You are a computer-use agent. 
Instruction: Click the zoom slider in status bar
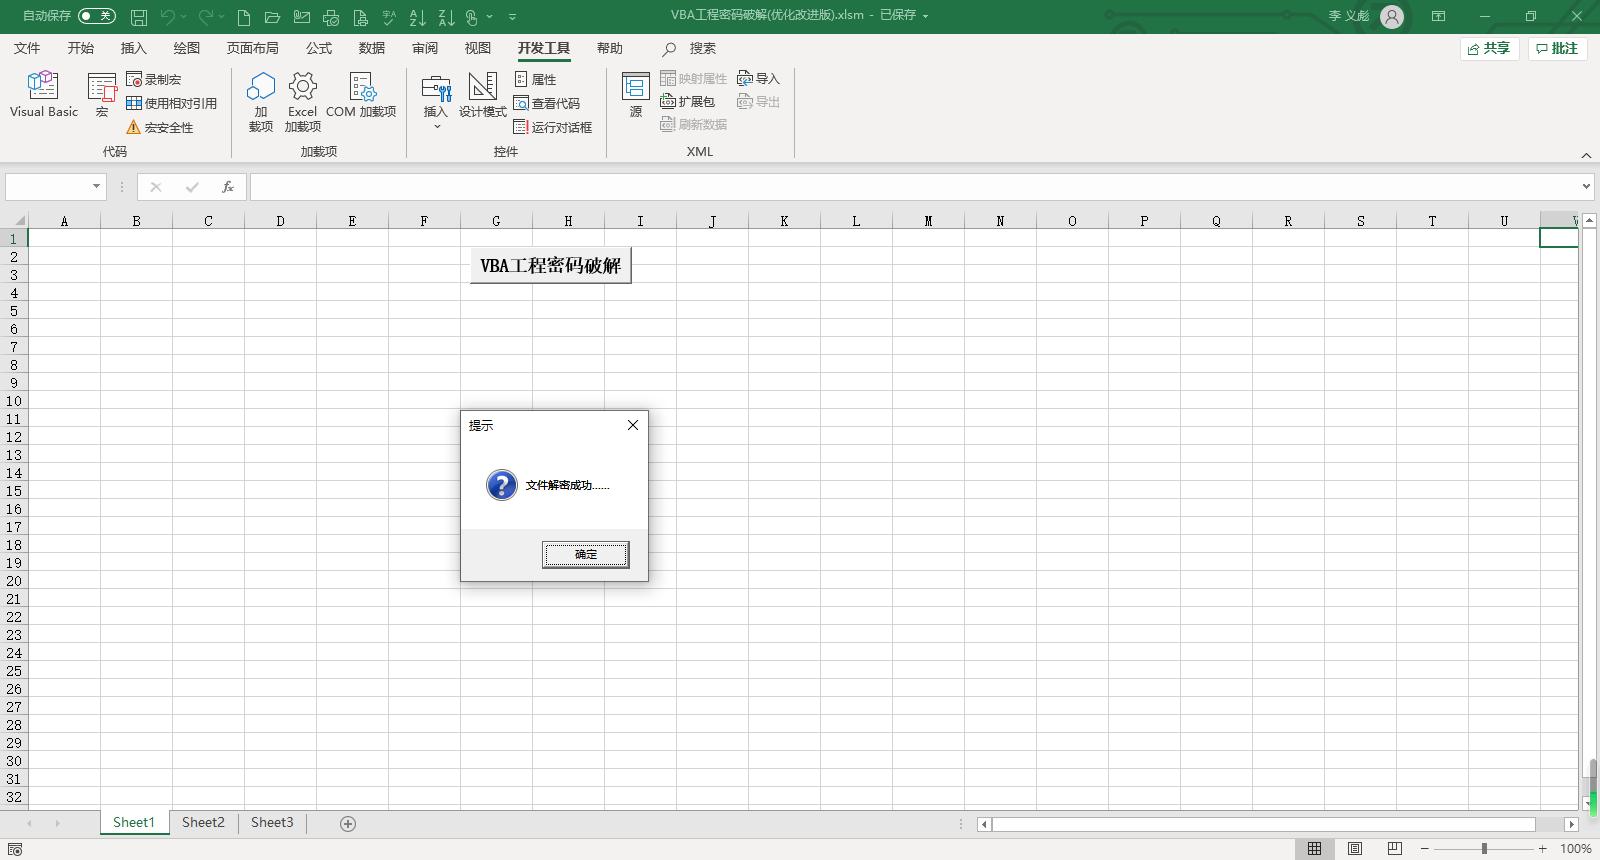(x=1484, y=848)
